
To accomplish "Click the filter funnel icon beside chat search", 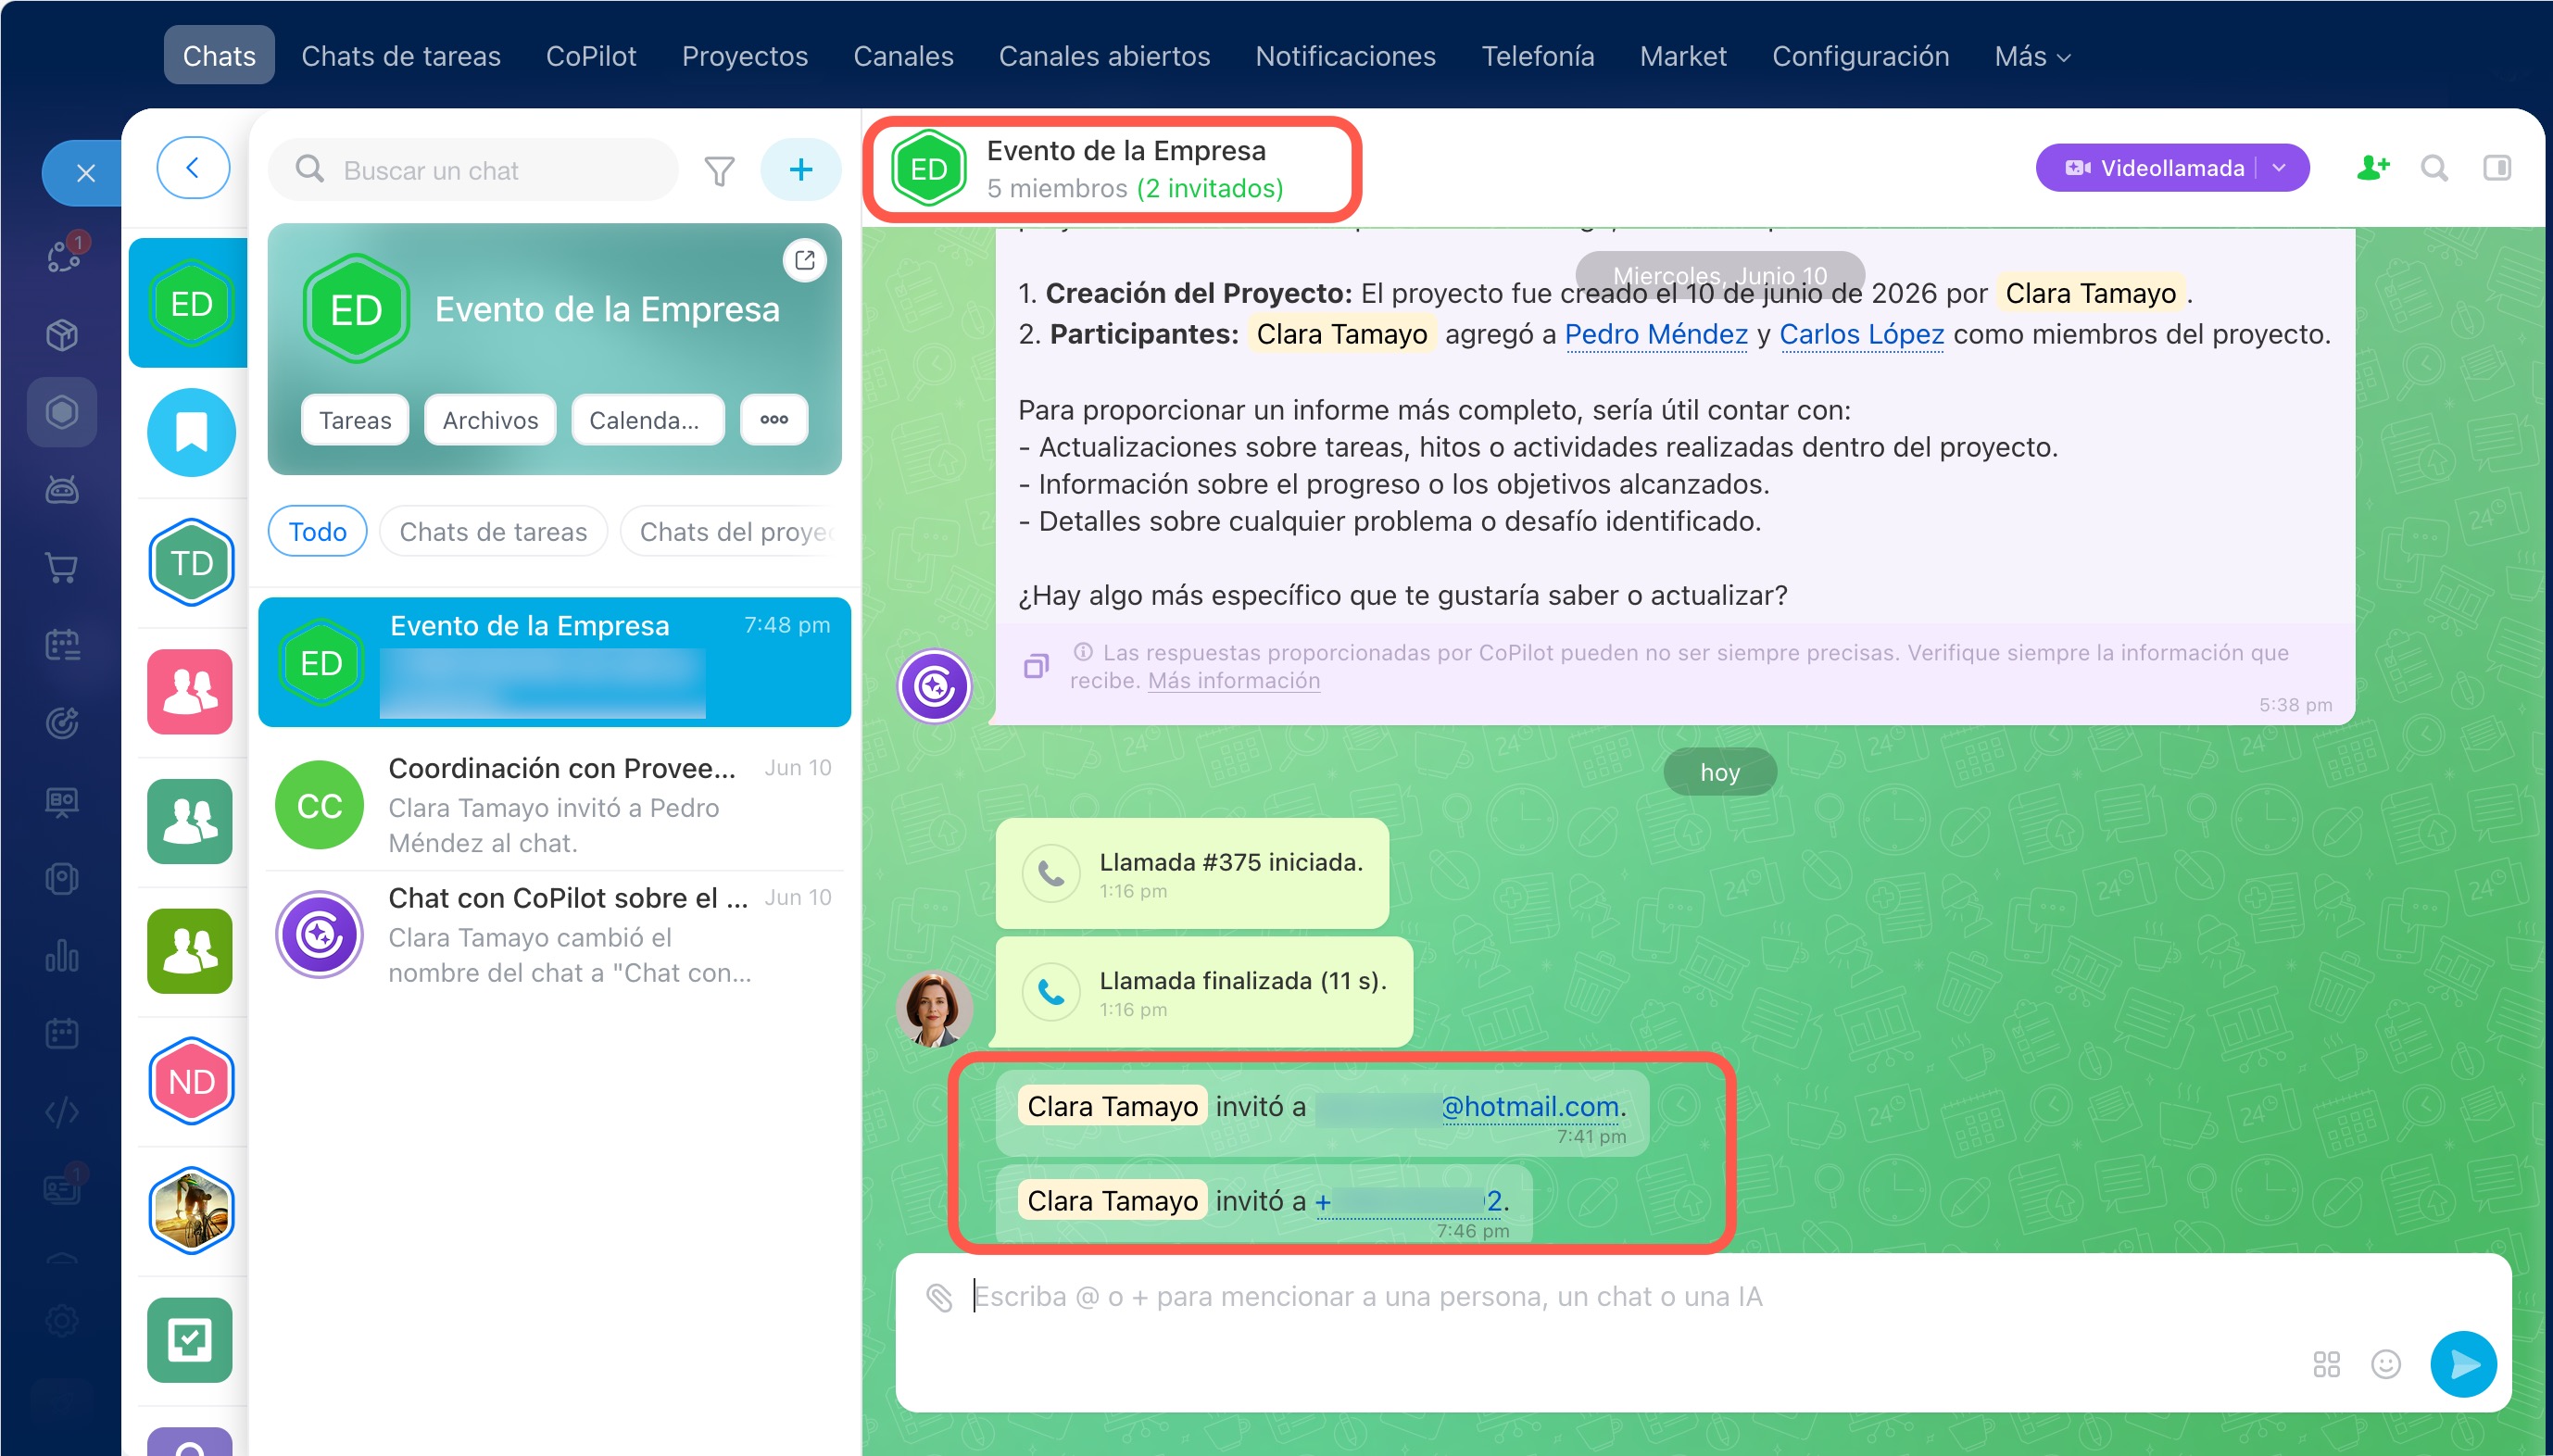I will point(719,171).
